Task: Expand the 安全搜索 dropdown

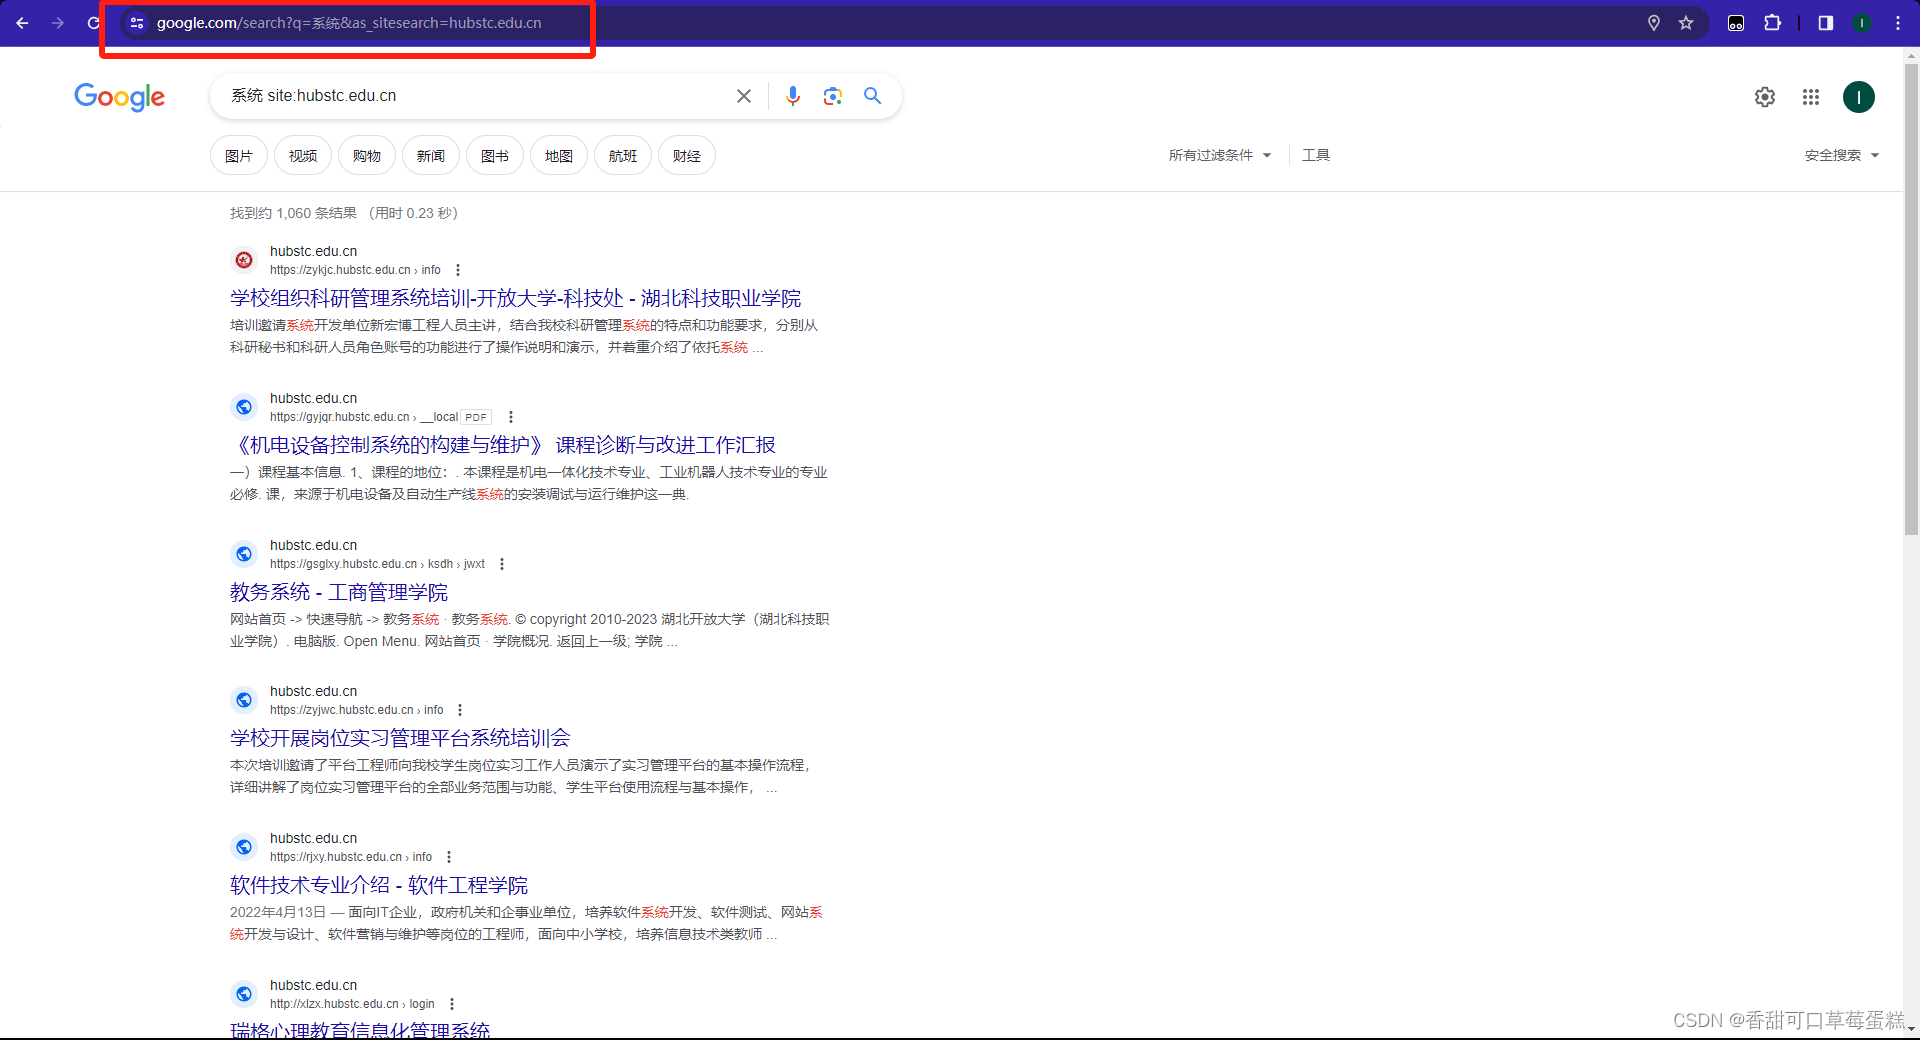Action: click(1842, 155)
